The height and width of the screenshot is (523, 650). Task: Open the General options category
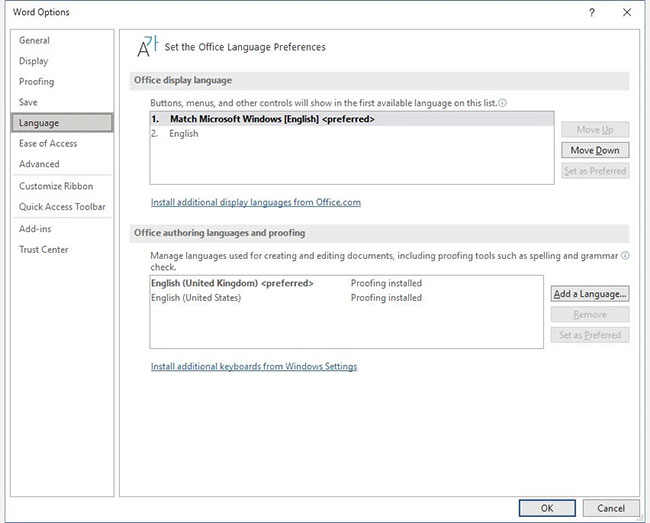[62, 40]
